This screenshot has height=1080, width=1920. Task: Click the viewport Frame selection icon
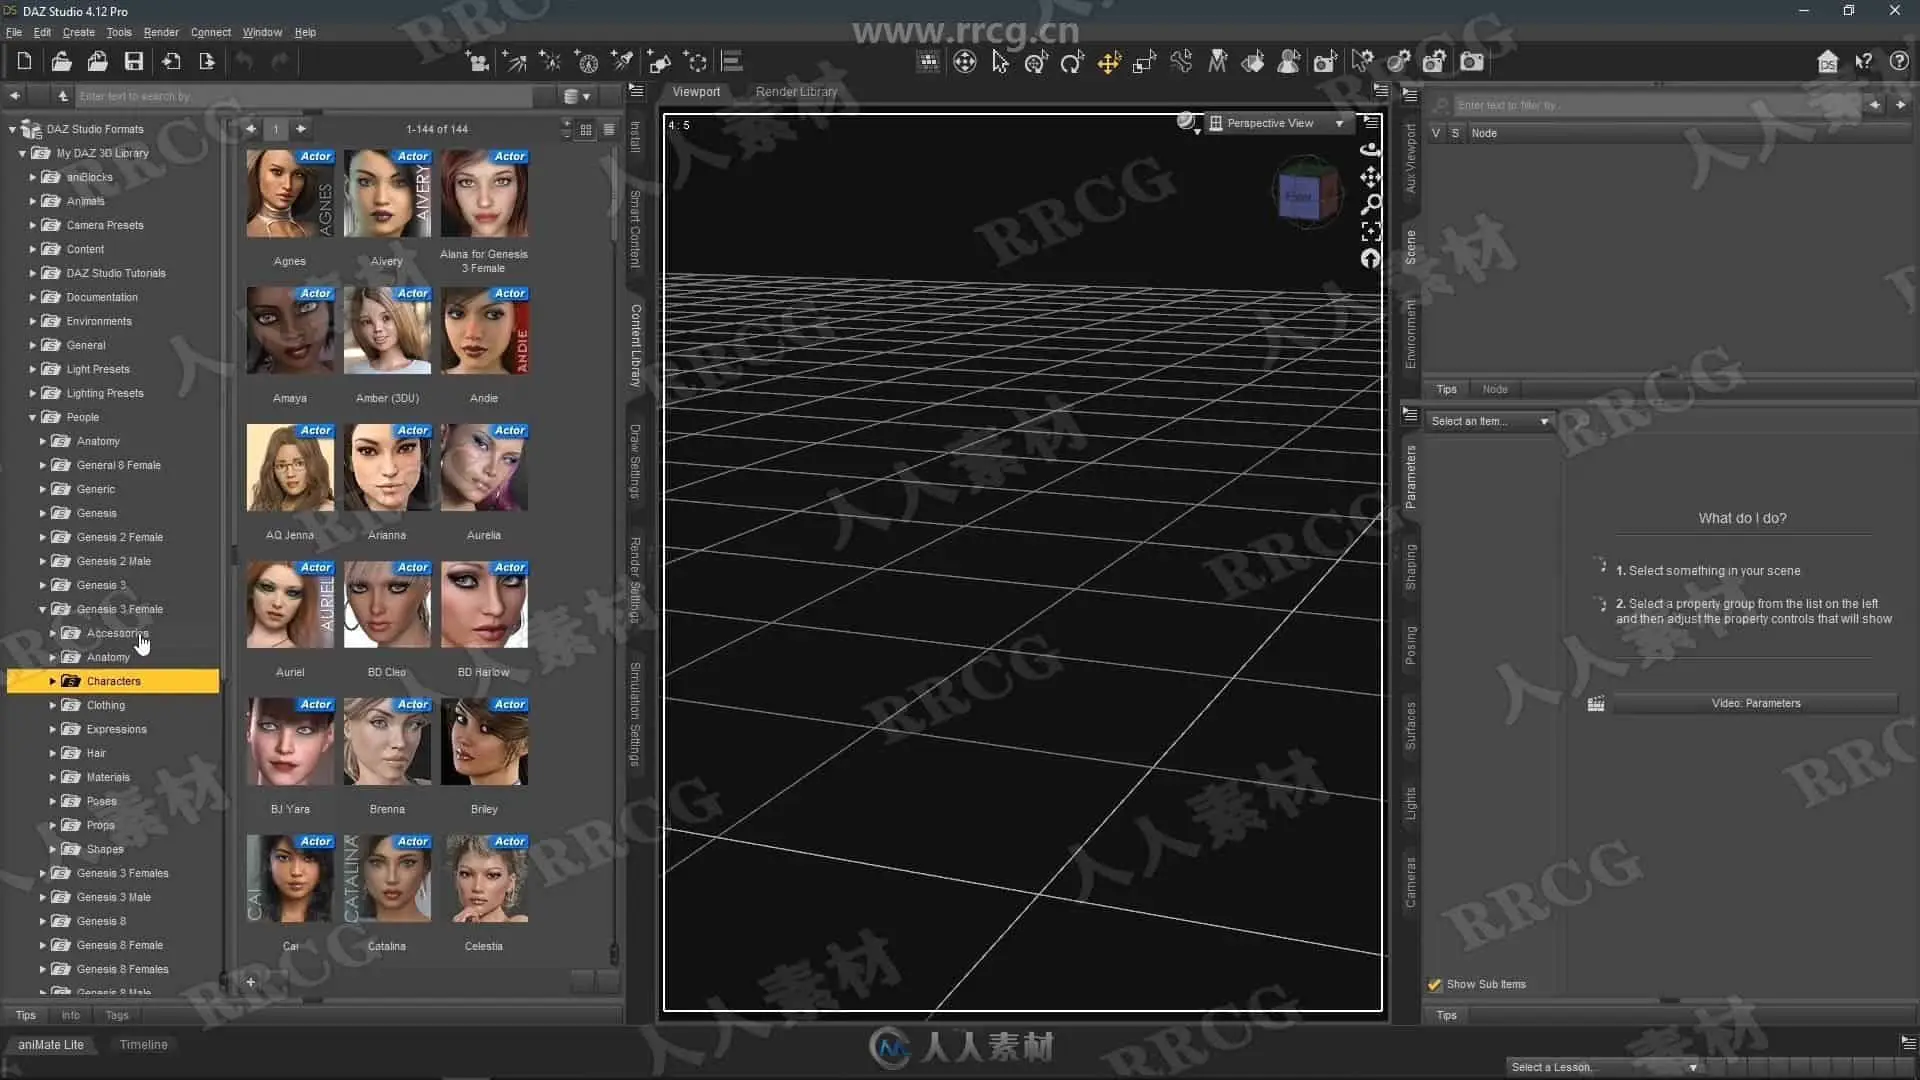point(1371,232)
